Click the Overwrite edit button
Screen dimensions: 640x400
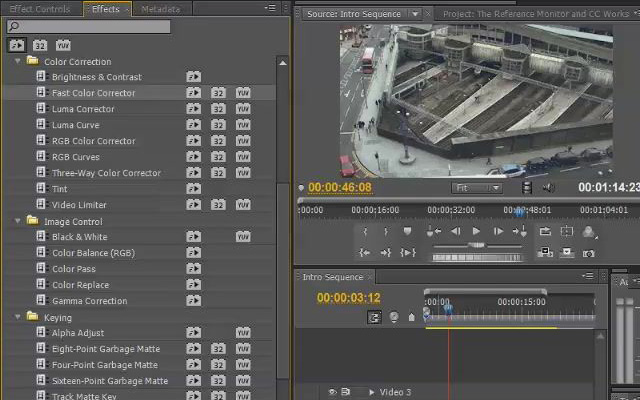(x=567, y=253)
